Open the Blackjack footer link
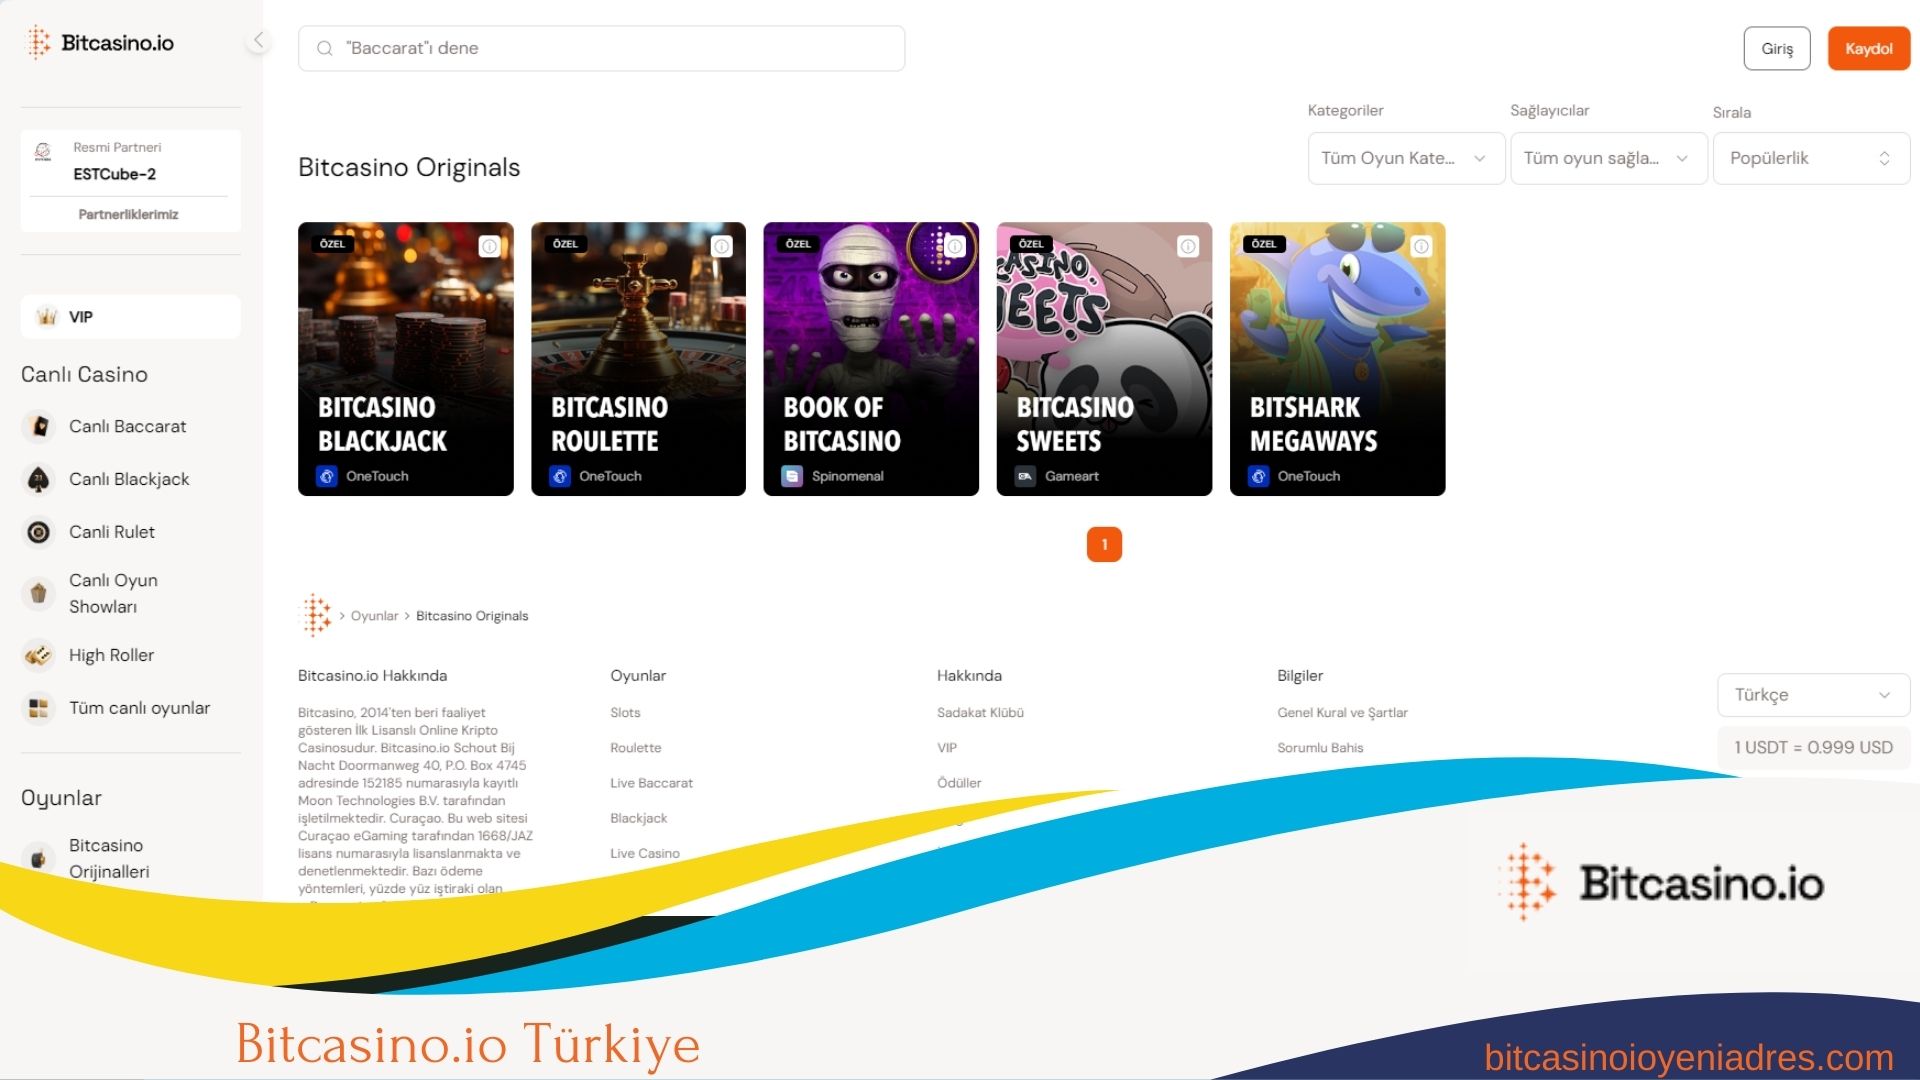This screenshot has width=1920, height=1080. click(x=638, y=818)
